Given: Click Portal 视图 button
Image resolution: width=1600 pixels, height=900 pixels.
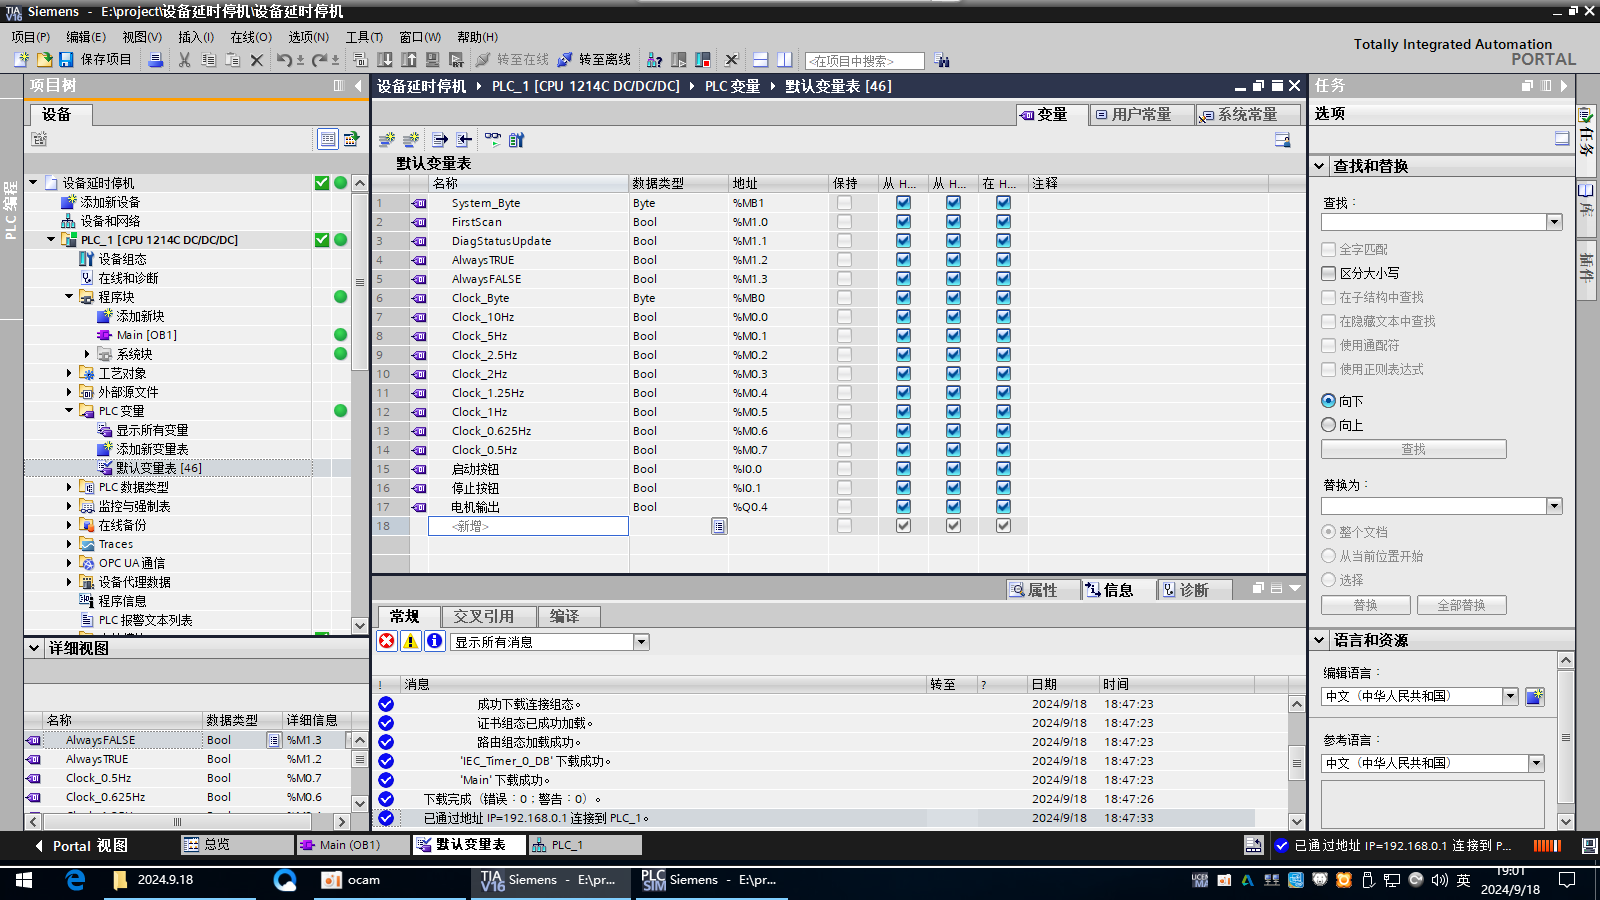Looking at the screenshot, I should click(x=82, y=845).
